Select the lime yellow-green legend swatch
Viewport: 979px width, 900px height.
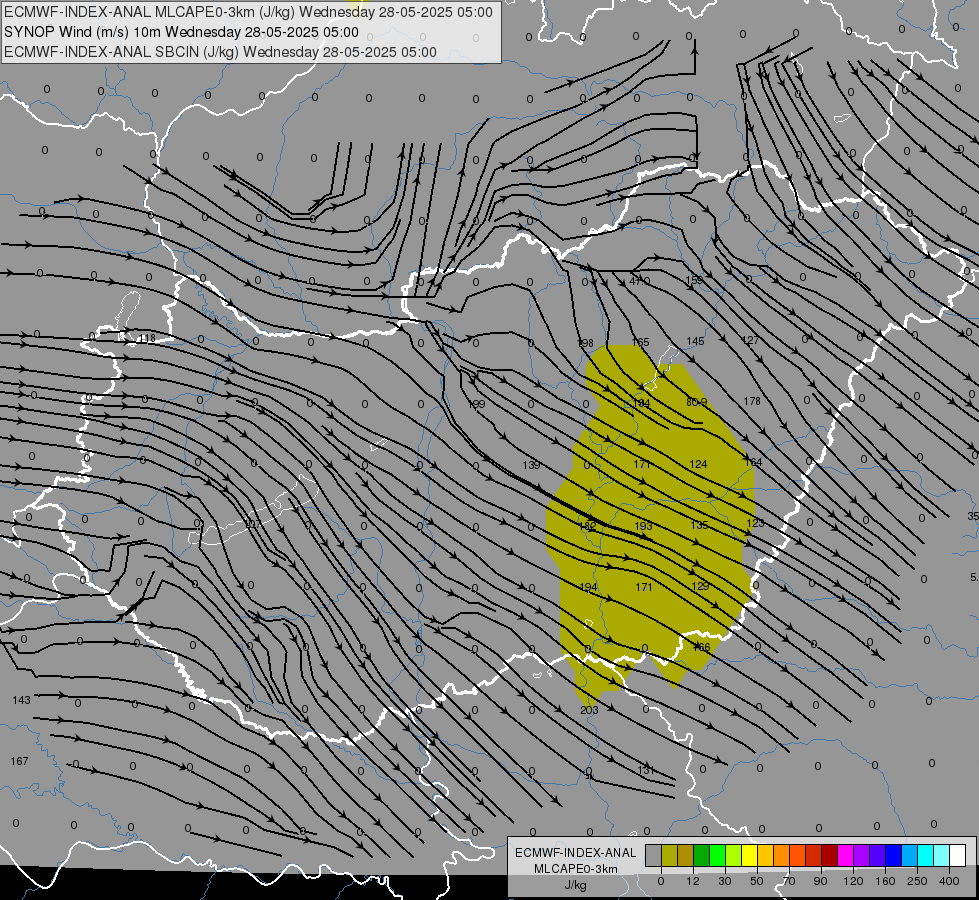pyautogui.click(x=734, y=855)
